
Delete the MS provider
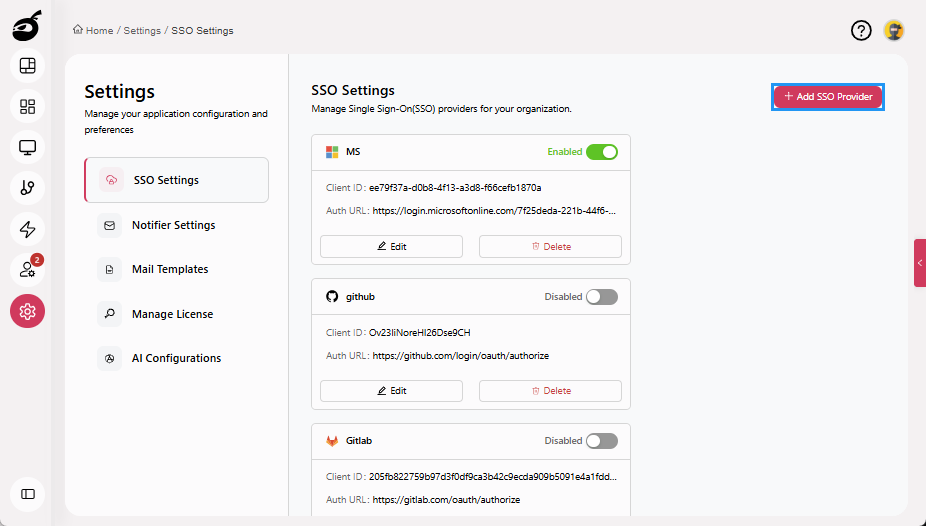(550, 247)
